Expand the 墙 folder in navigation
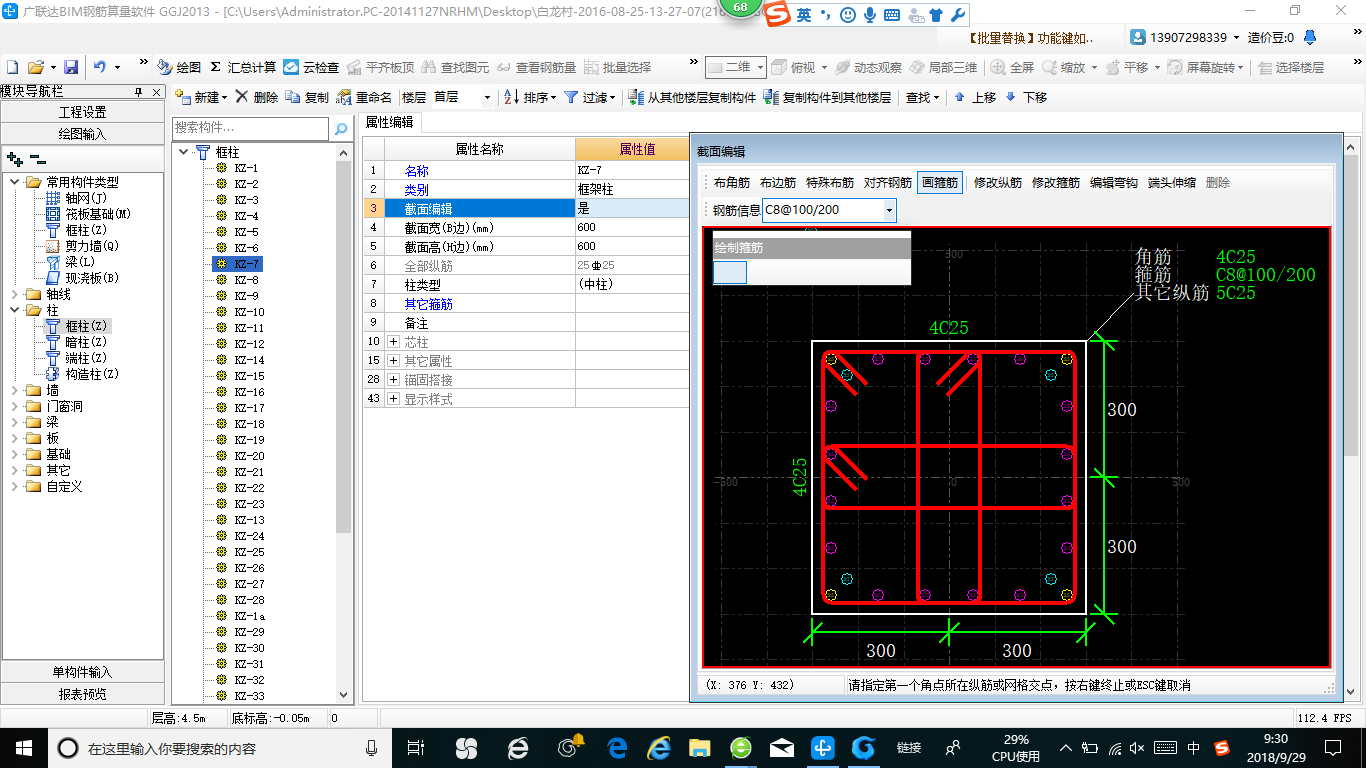Image resolution: width=1366 pixels, height=768 pixels. pos(15,391)
